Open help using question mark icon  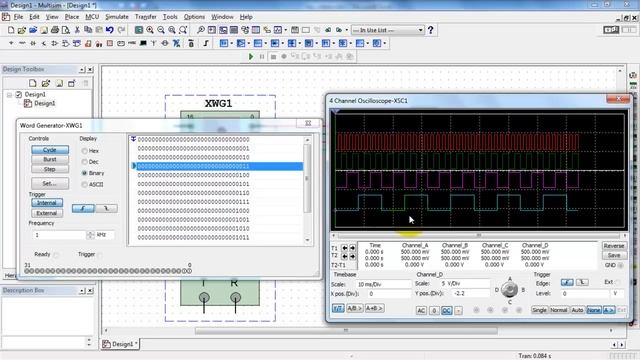(430, 30)
